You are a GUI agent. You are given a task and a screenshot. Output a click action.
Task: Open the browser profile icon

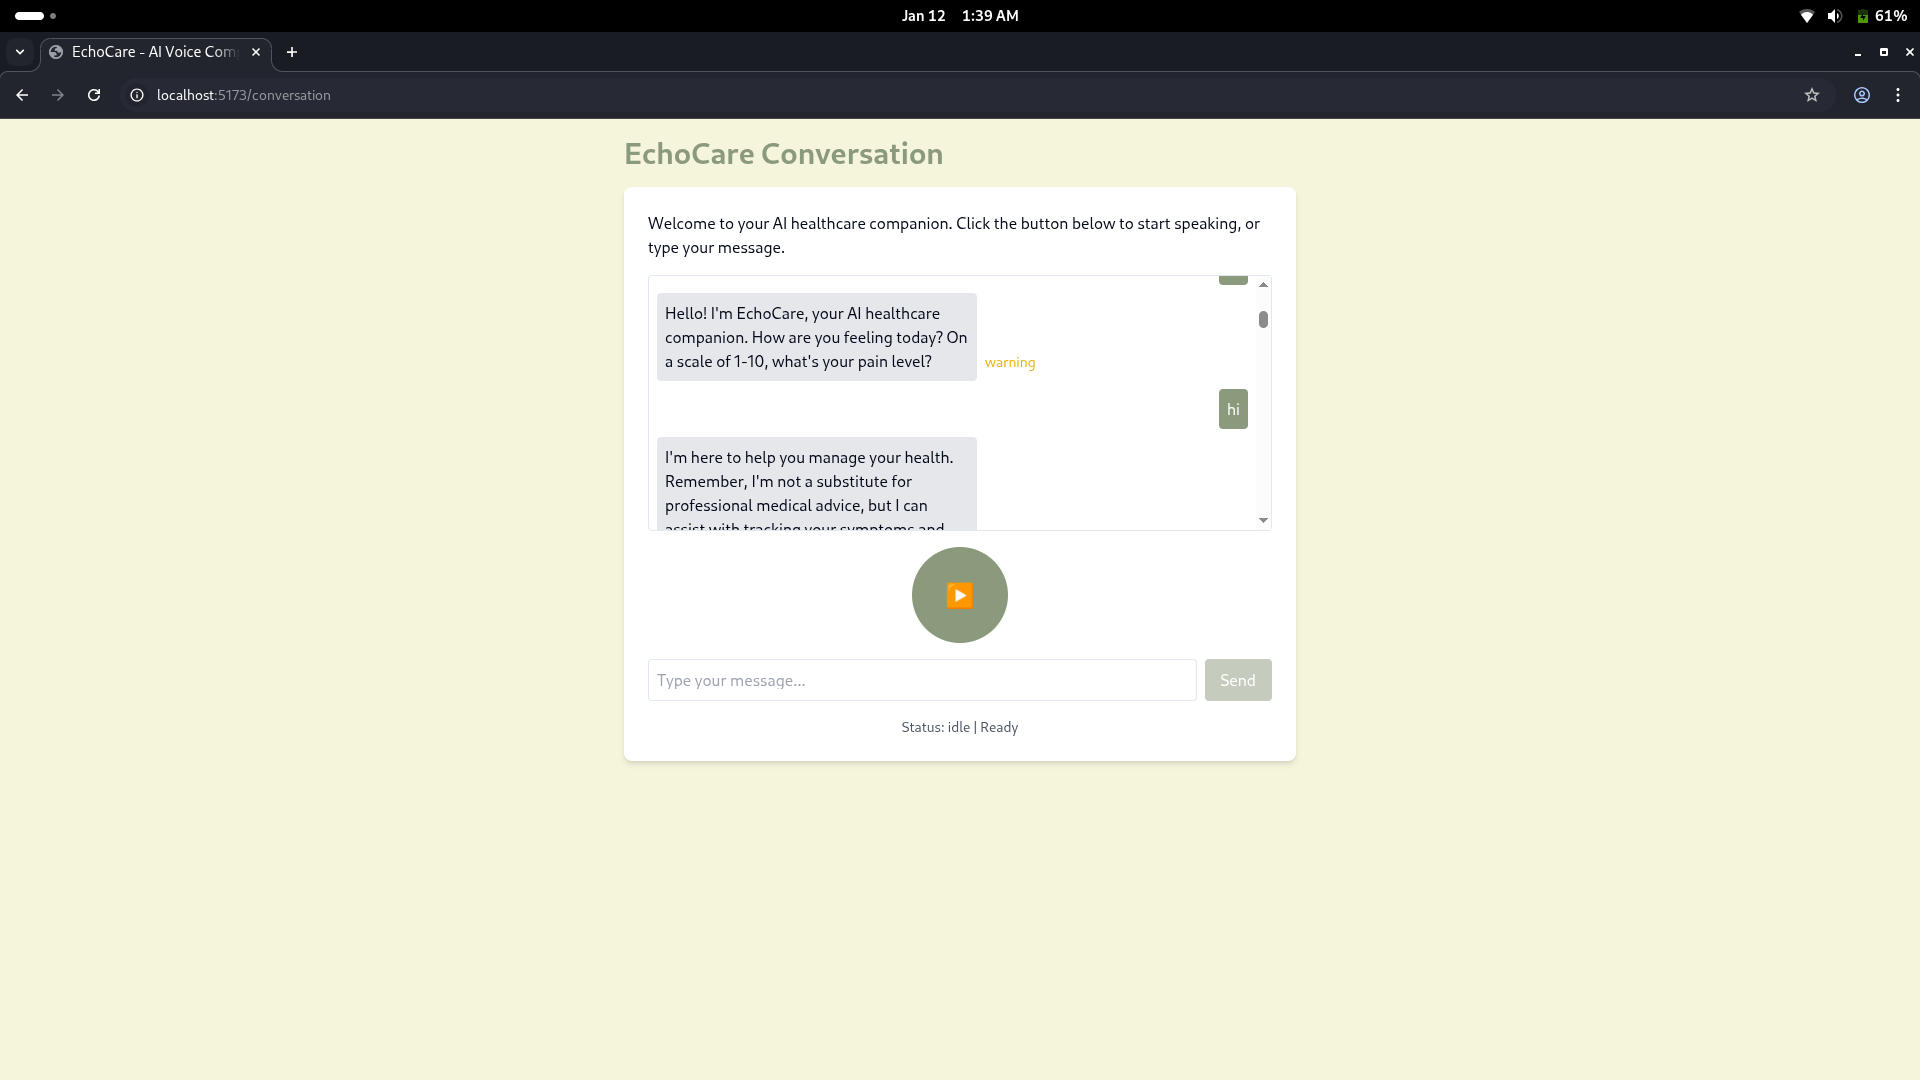[x=1861, y=95]
